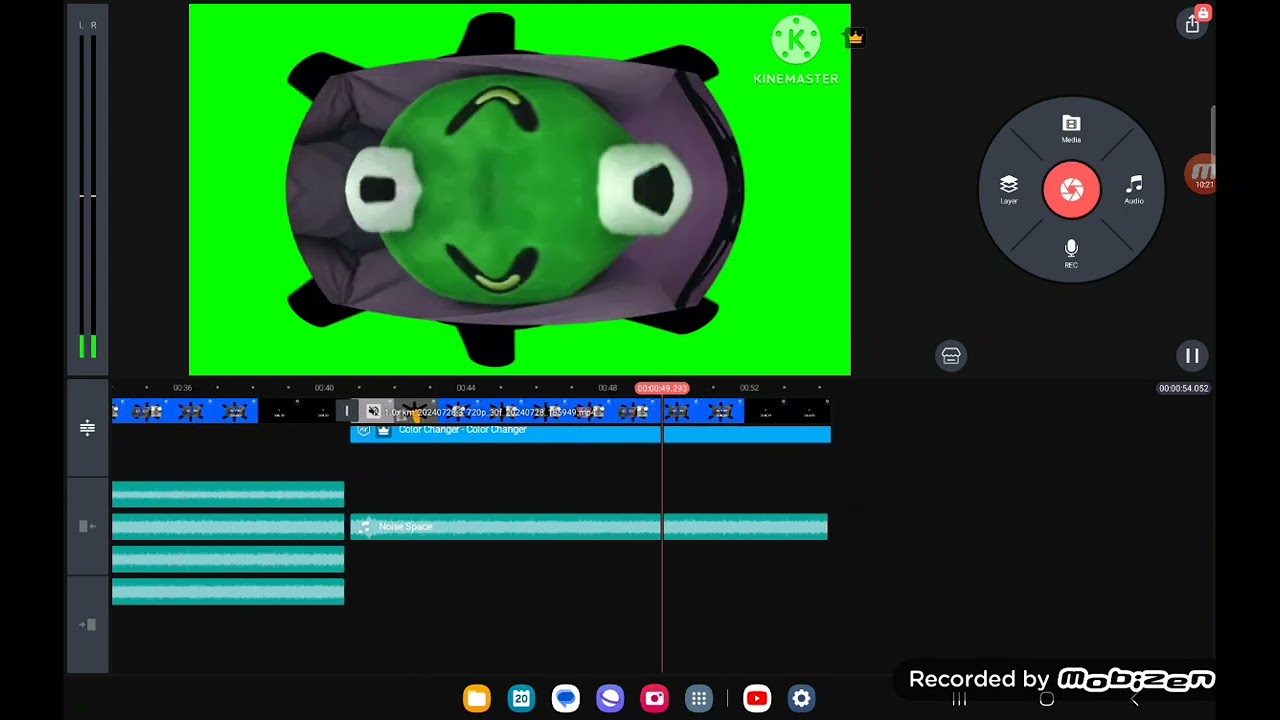This screenshot has width=1280, height=720.
Task: Open the Media browser in the wheel
Action: 1071,129
